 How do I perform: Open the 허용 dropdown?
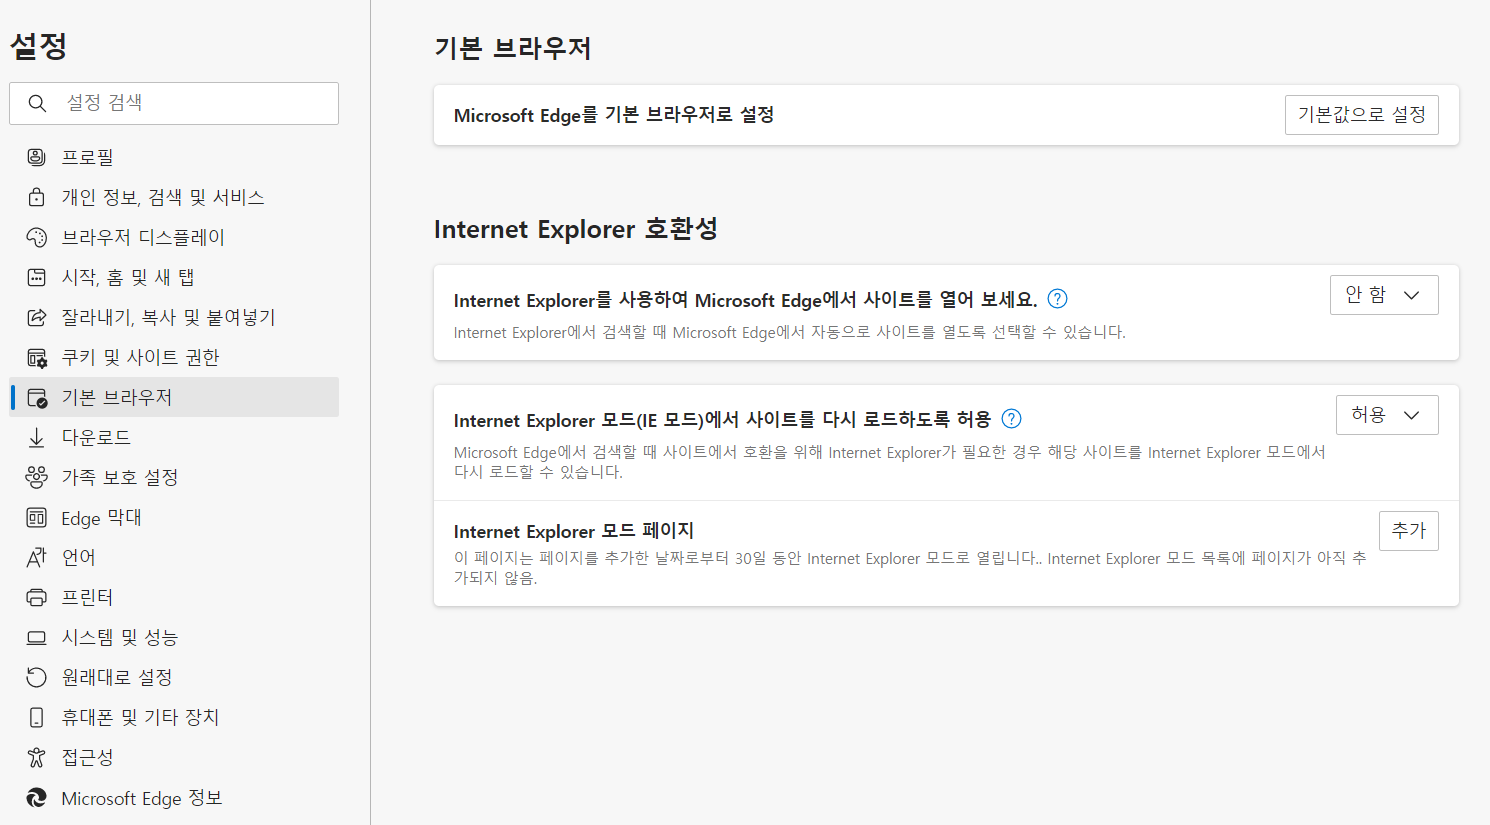click(x=1387, y=414)
